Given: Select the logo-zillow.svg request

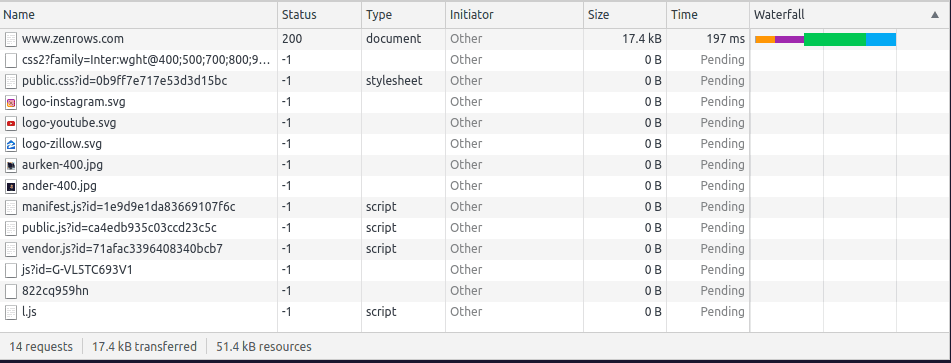Looking at the screenshot, I should click(62, 144).
